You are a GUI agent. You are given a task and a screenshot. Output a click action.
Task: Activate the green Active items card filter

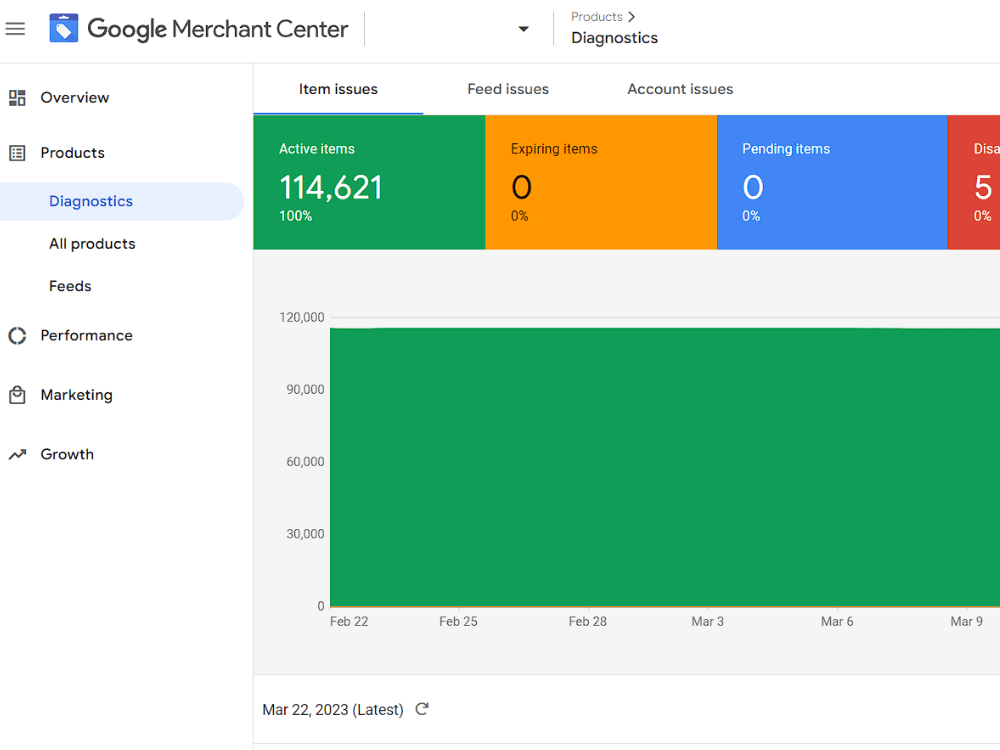coord(368,181)
